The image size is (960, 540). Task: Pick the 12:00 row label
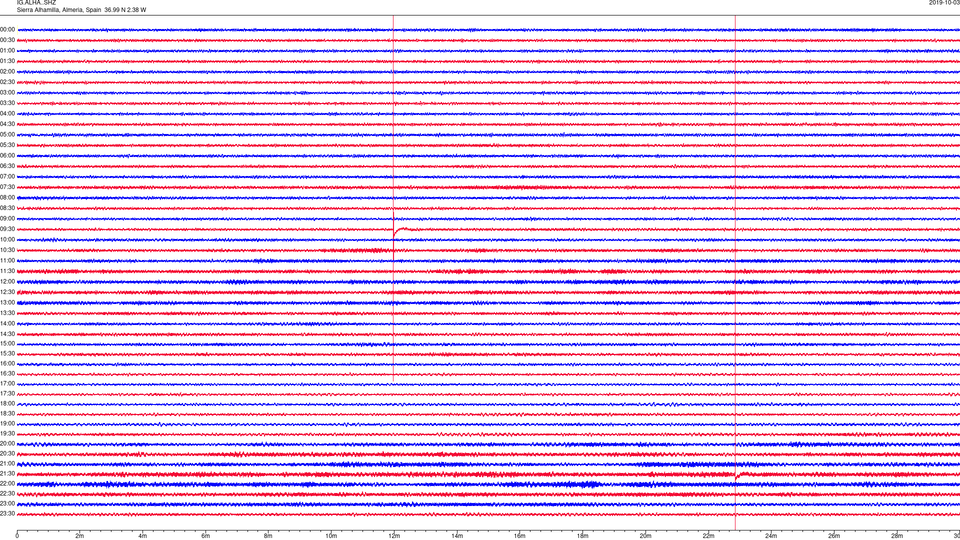point(7,282)
